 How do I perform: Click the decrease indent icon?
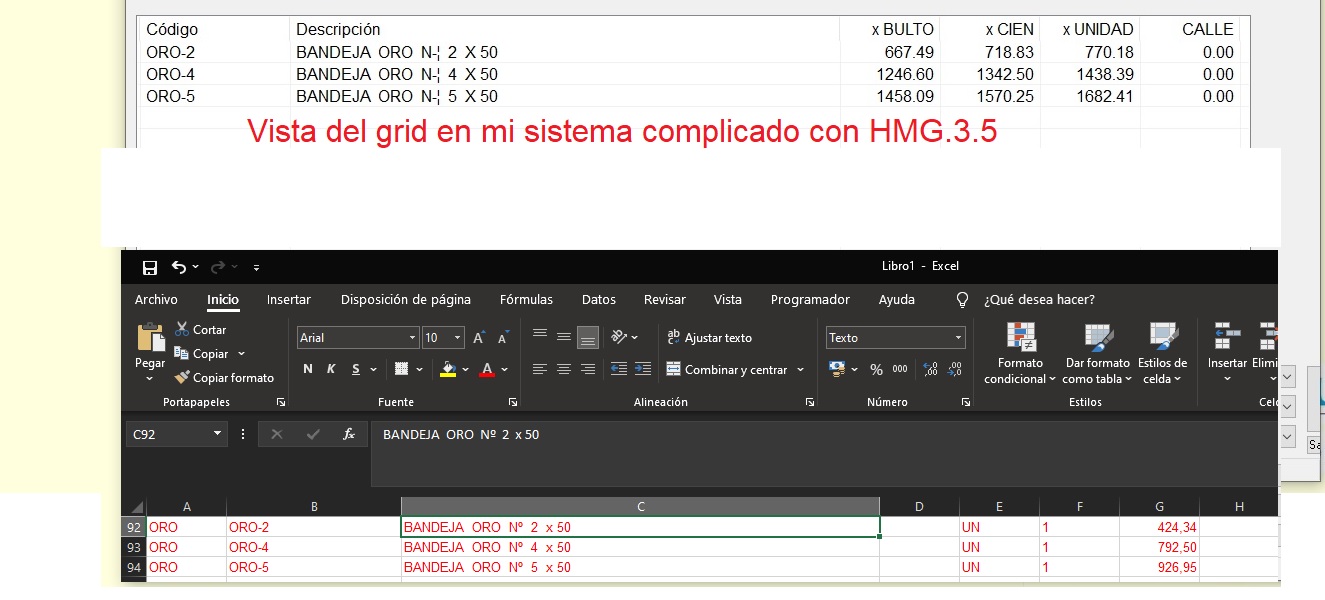pos(618,369)
